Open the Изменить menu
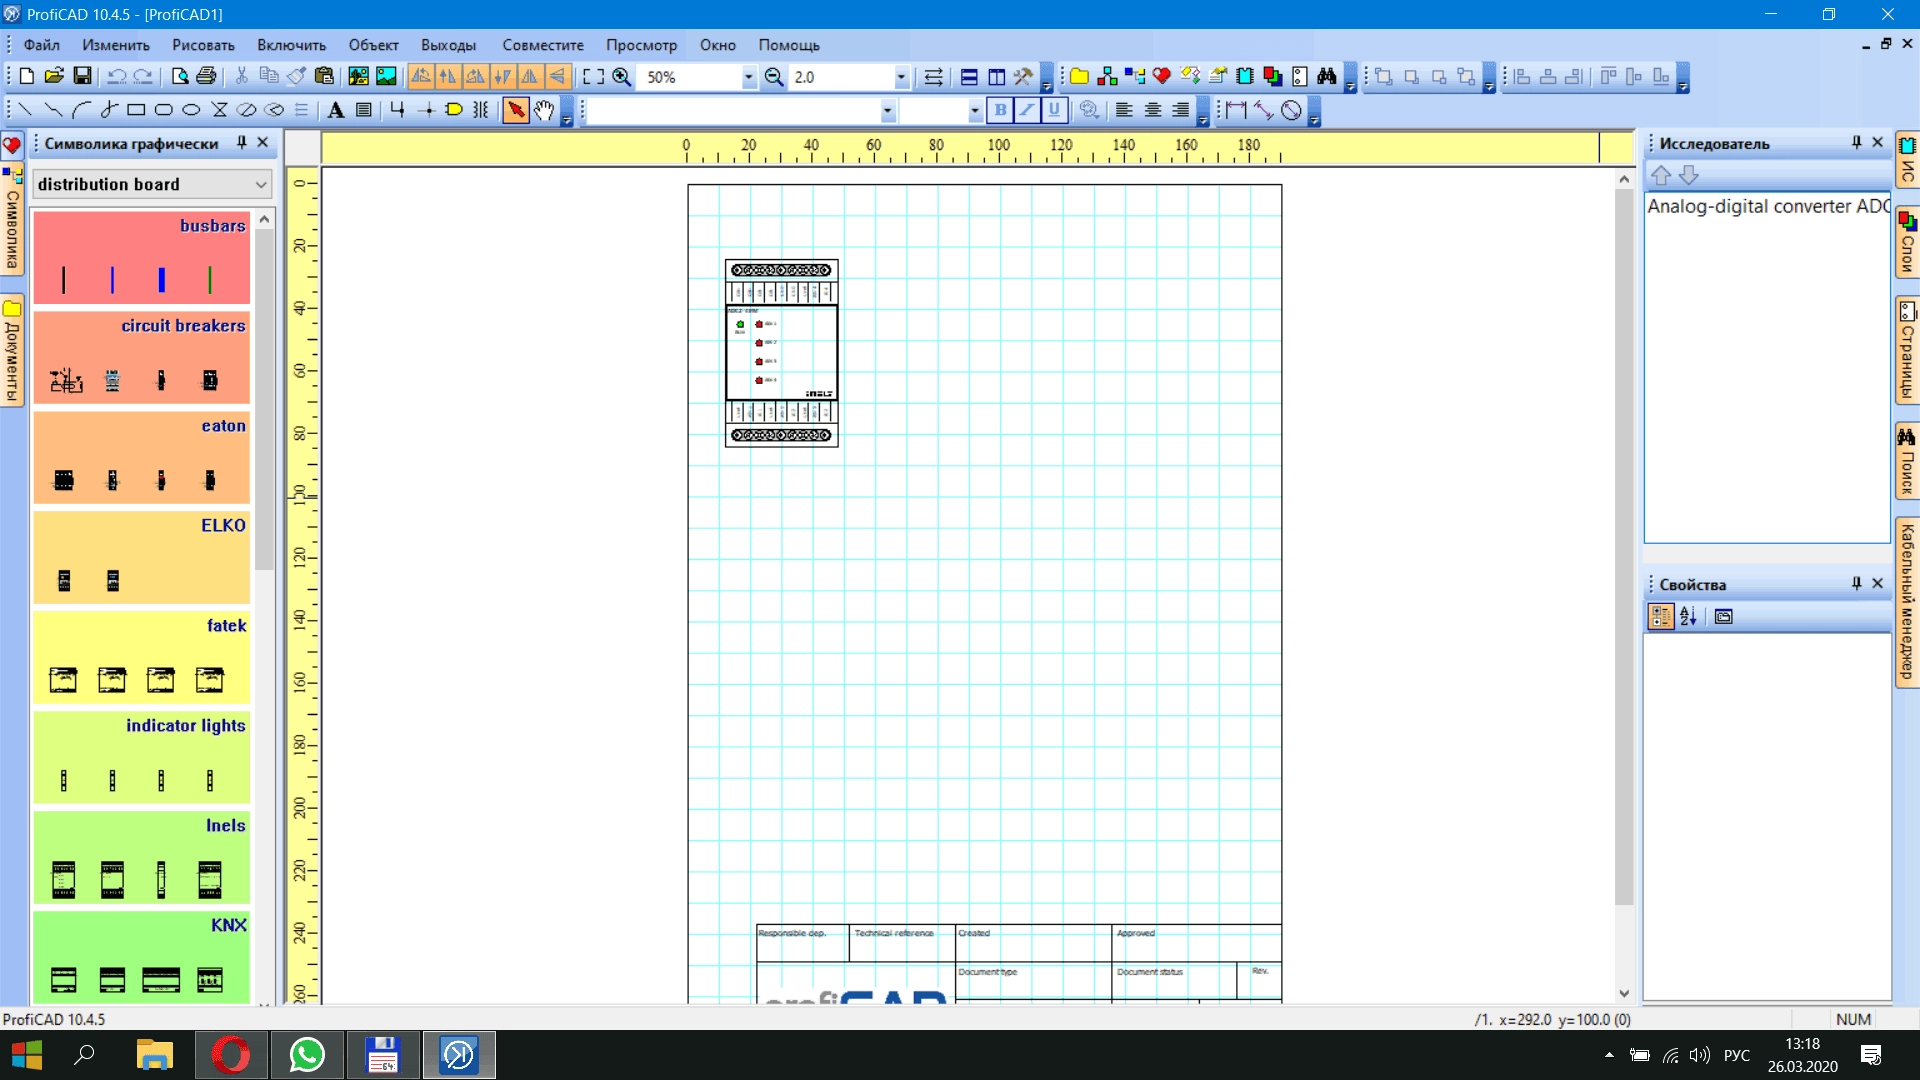1920x1080 pixels. pos(116,45)
